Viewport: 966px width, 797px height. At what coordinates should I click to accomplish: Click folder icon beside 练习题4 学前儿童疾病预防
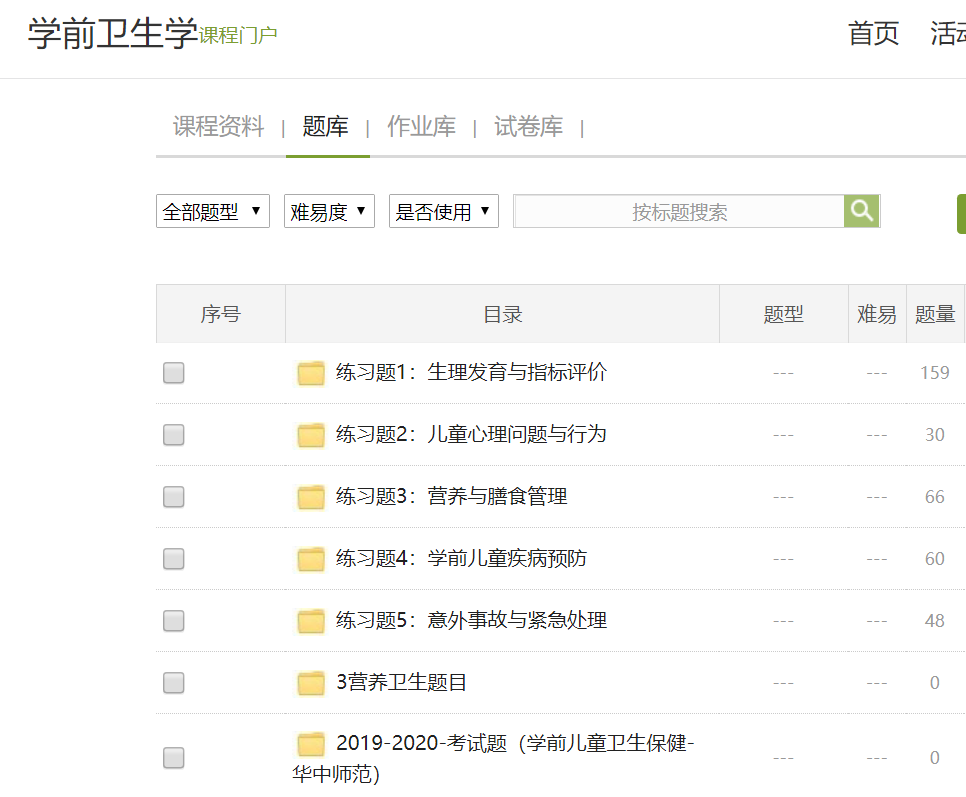[x=311, y=559]
